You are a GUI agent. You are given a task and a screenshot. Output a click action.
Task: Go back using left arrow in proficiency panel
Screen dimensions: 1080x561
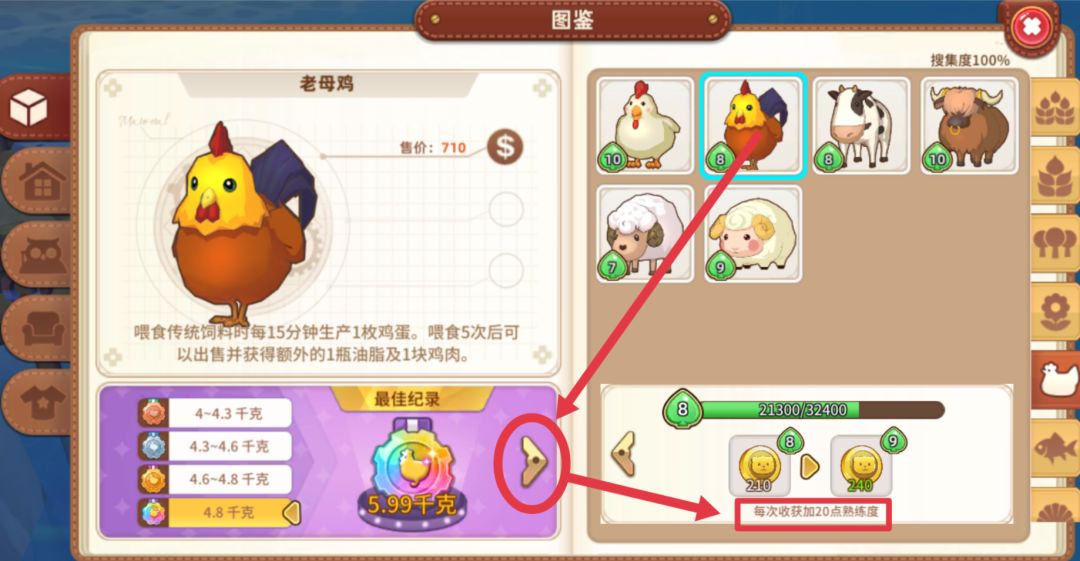[624, 453]
